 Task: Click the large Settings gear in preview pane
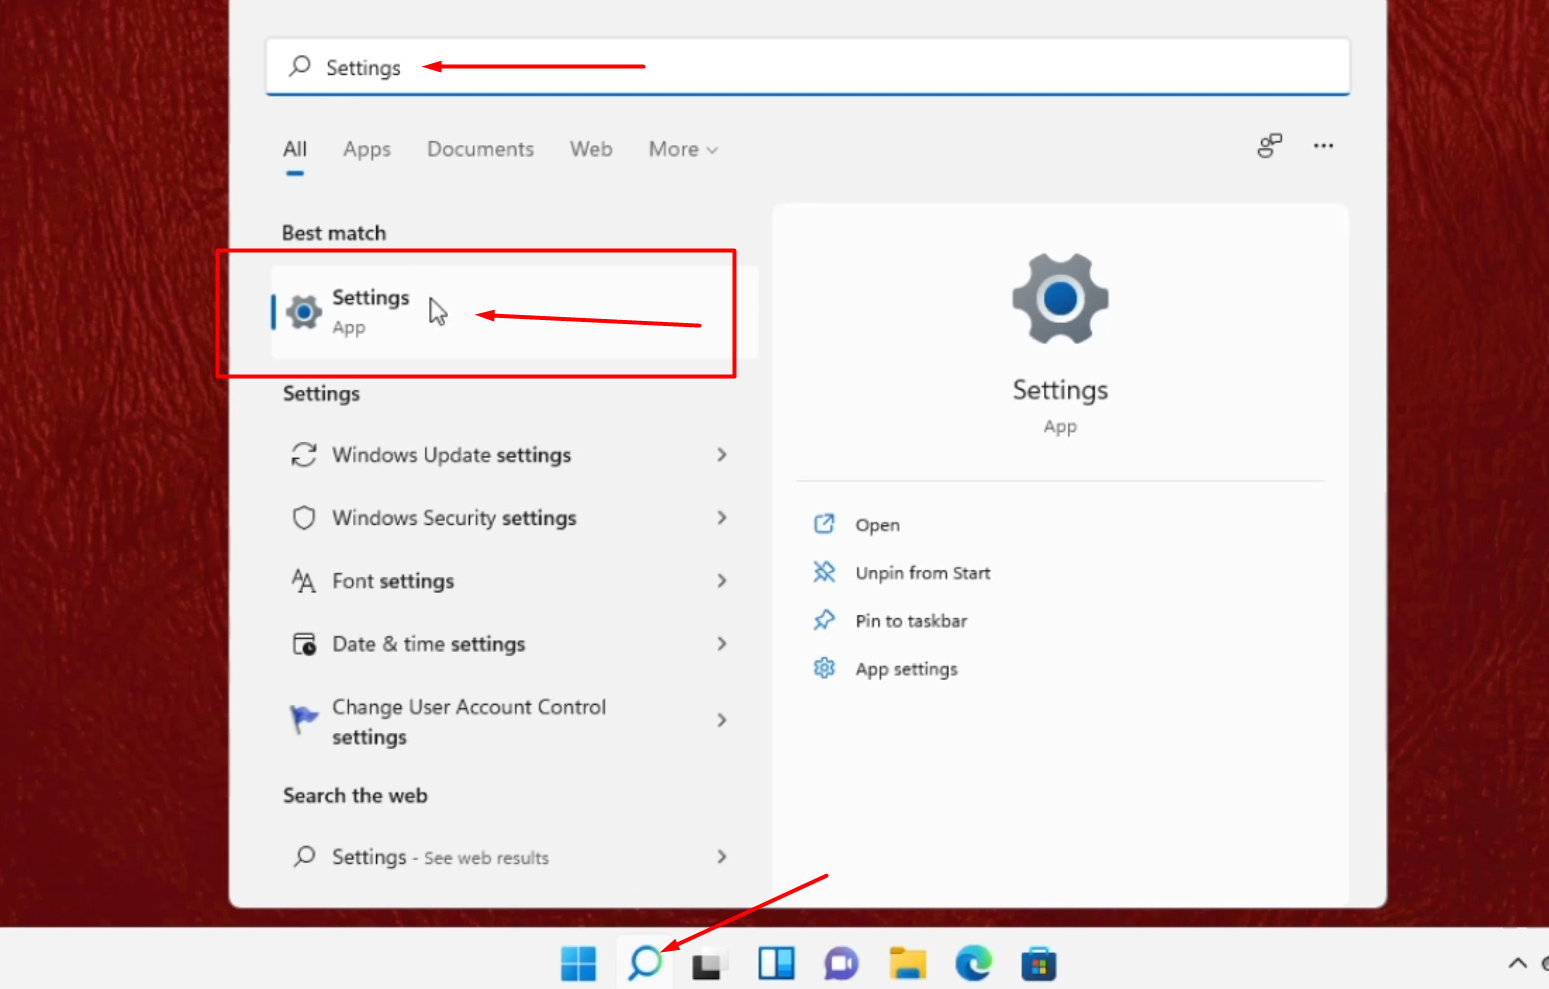1060,298
